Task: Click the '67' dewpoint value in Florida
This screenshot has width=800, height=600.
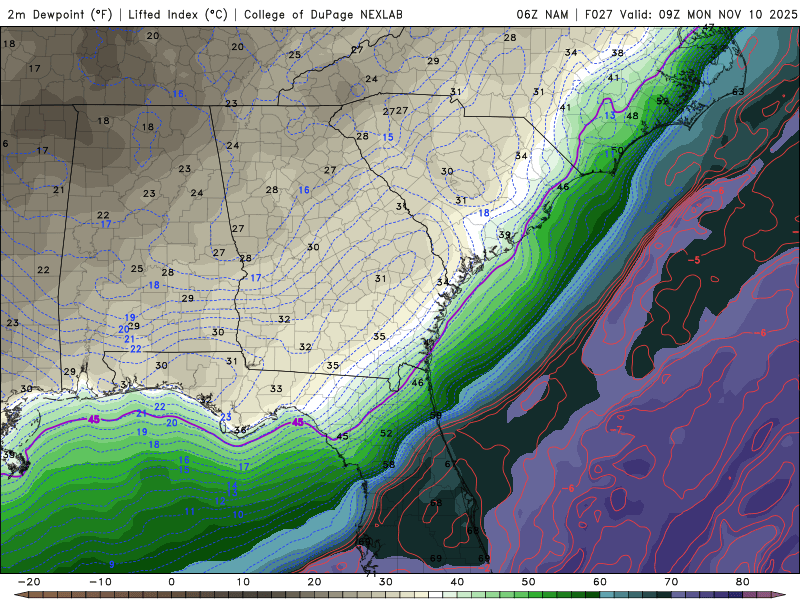Action: click(x=451, y=464)
